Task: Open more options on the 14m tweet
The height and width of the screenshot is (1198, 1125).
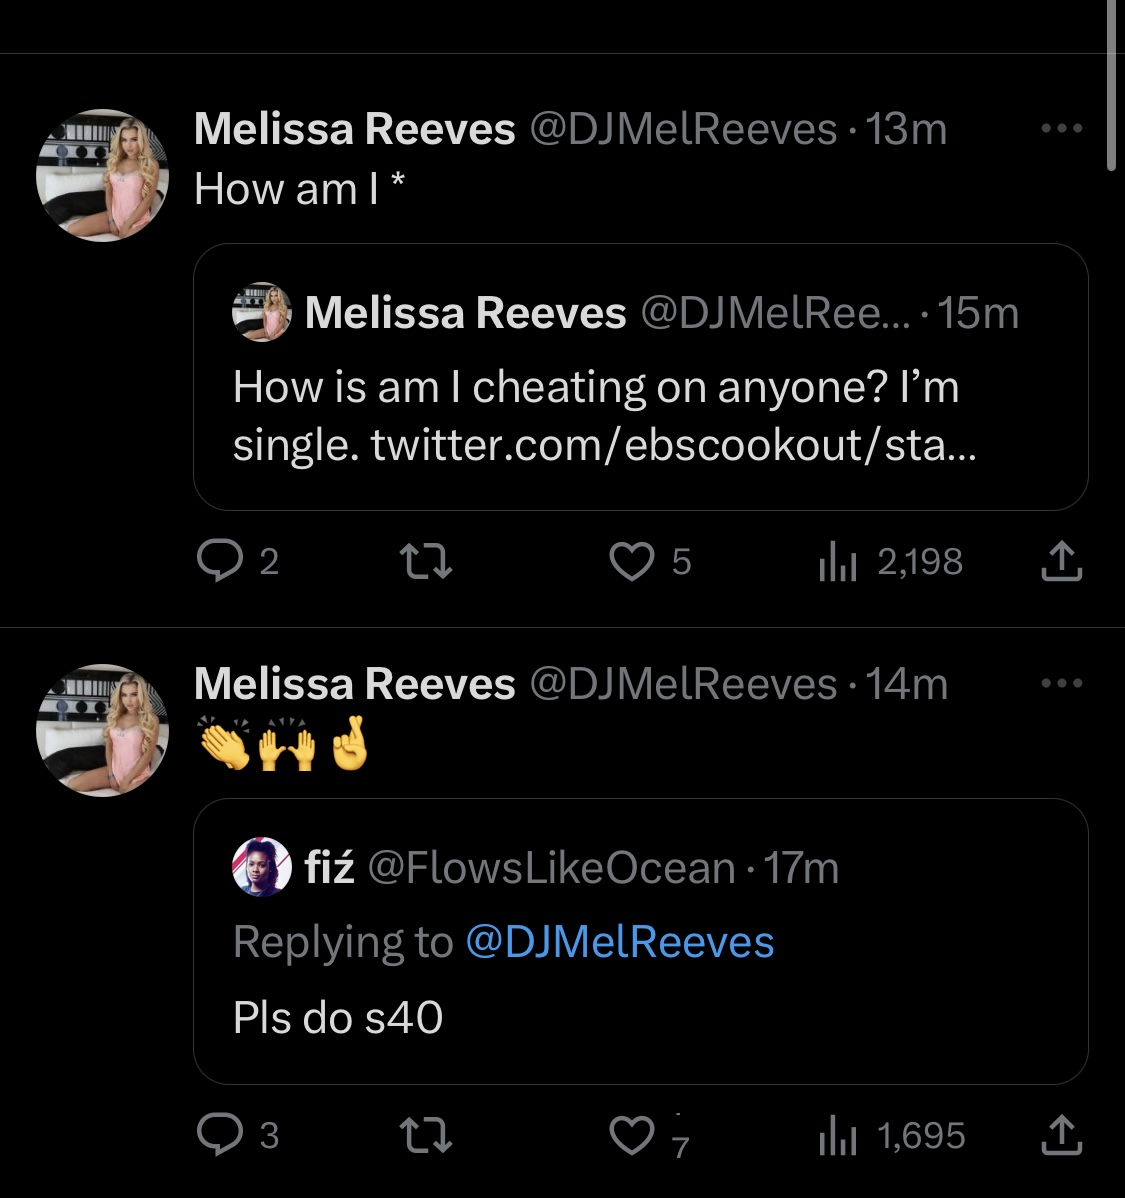Action: point(1062,683)
